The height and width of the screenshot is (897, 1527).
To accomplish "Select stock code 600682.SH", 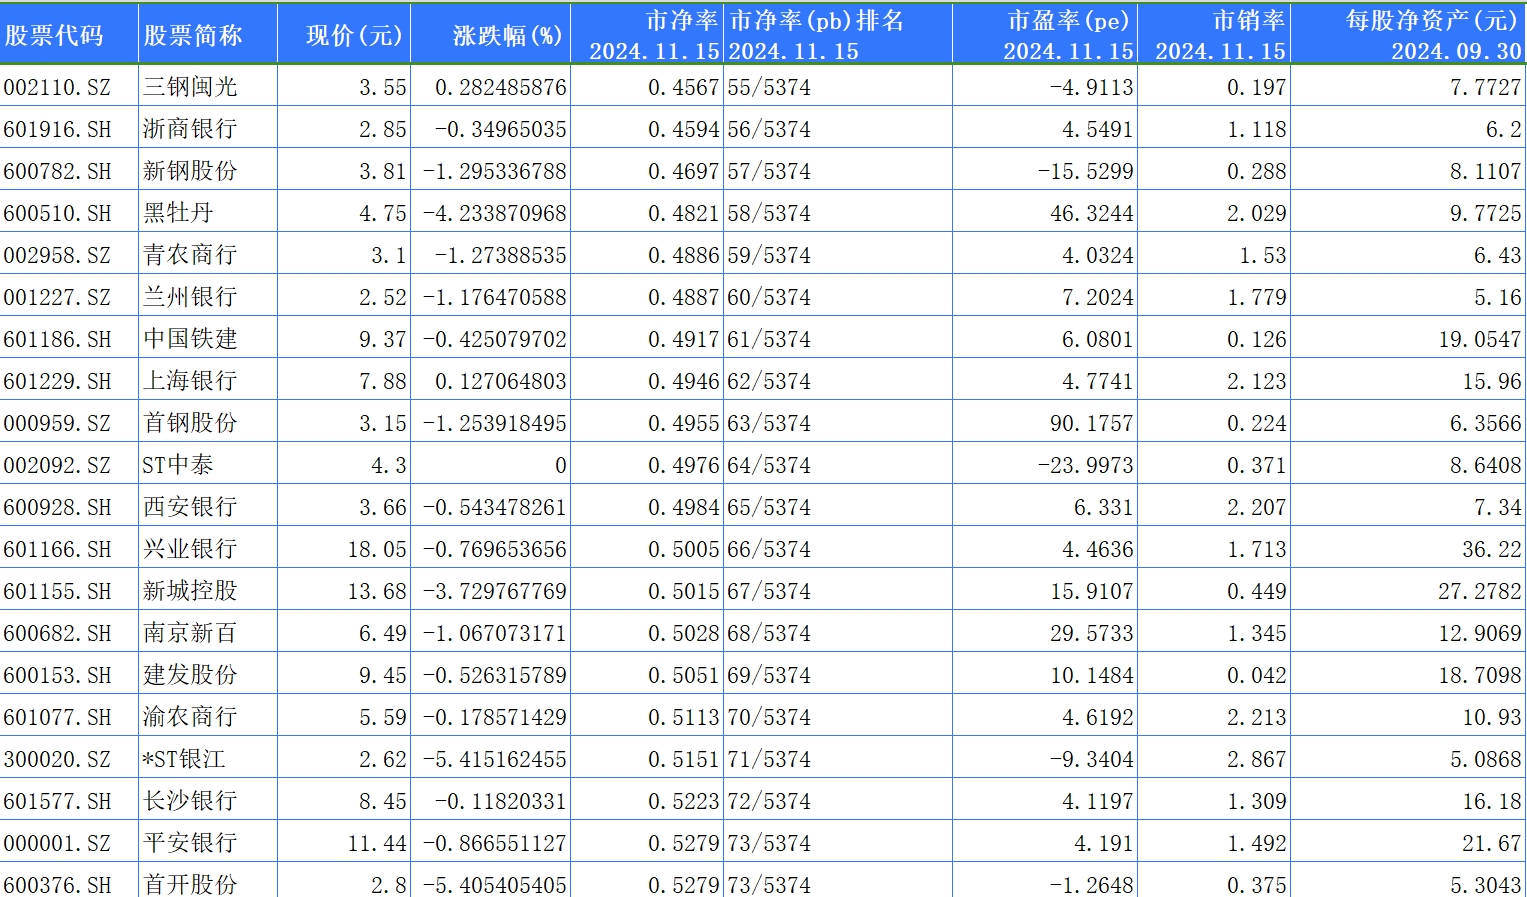I will click(x=57, y=634).
